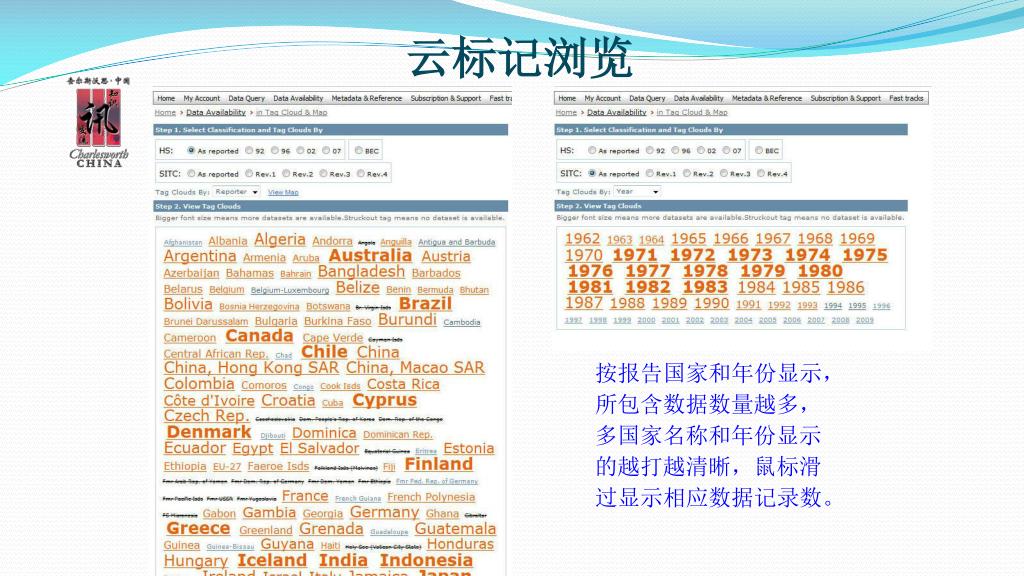This screenshot has width=1024, height=576.
Task: Select HS 02 radio in left panel
Action: click(x=300, y=150)
